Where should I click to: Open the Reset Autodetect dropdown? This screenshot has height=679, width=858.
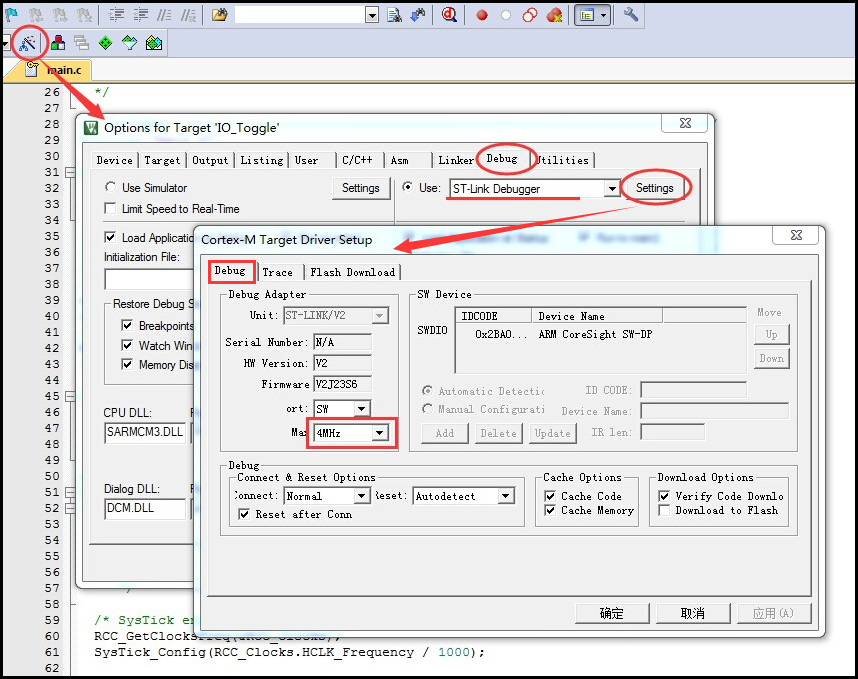(x=506, y=496)
